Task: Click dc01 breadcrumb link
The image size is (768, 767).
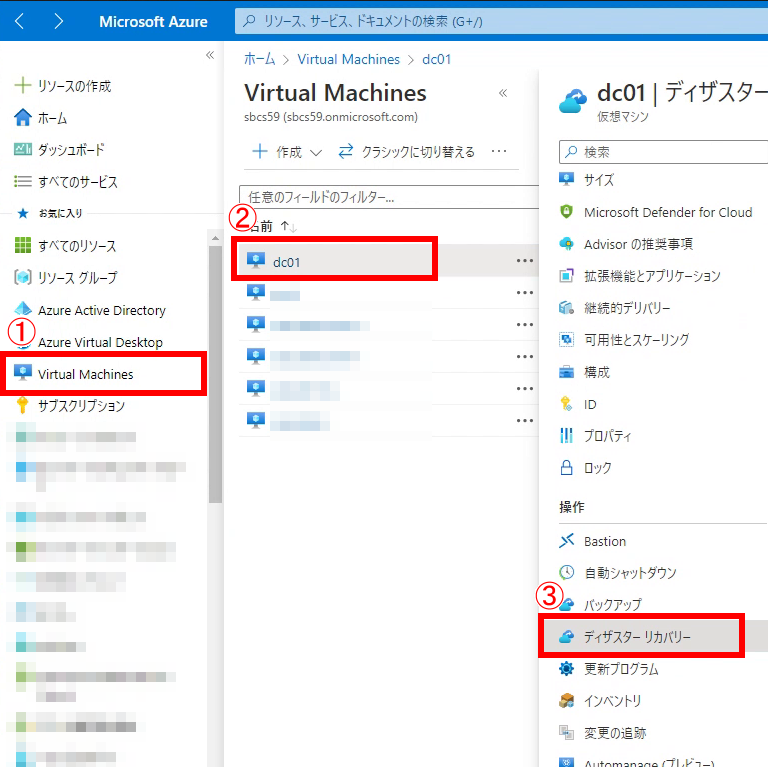Action: [436, 59]
